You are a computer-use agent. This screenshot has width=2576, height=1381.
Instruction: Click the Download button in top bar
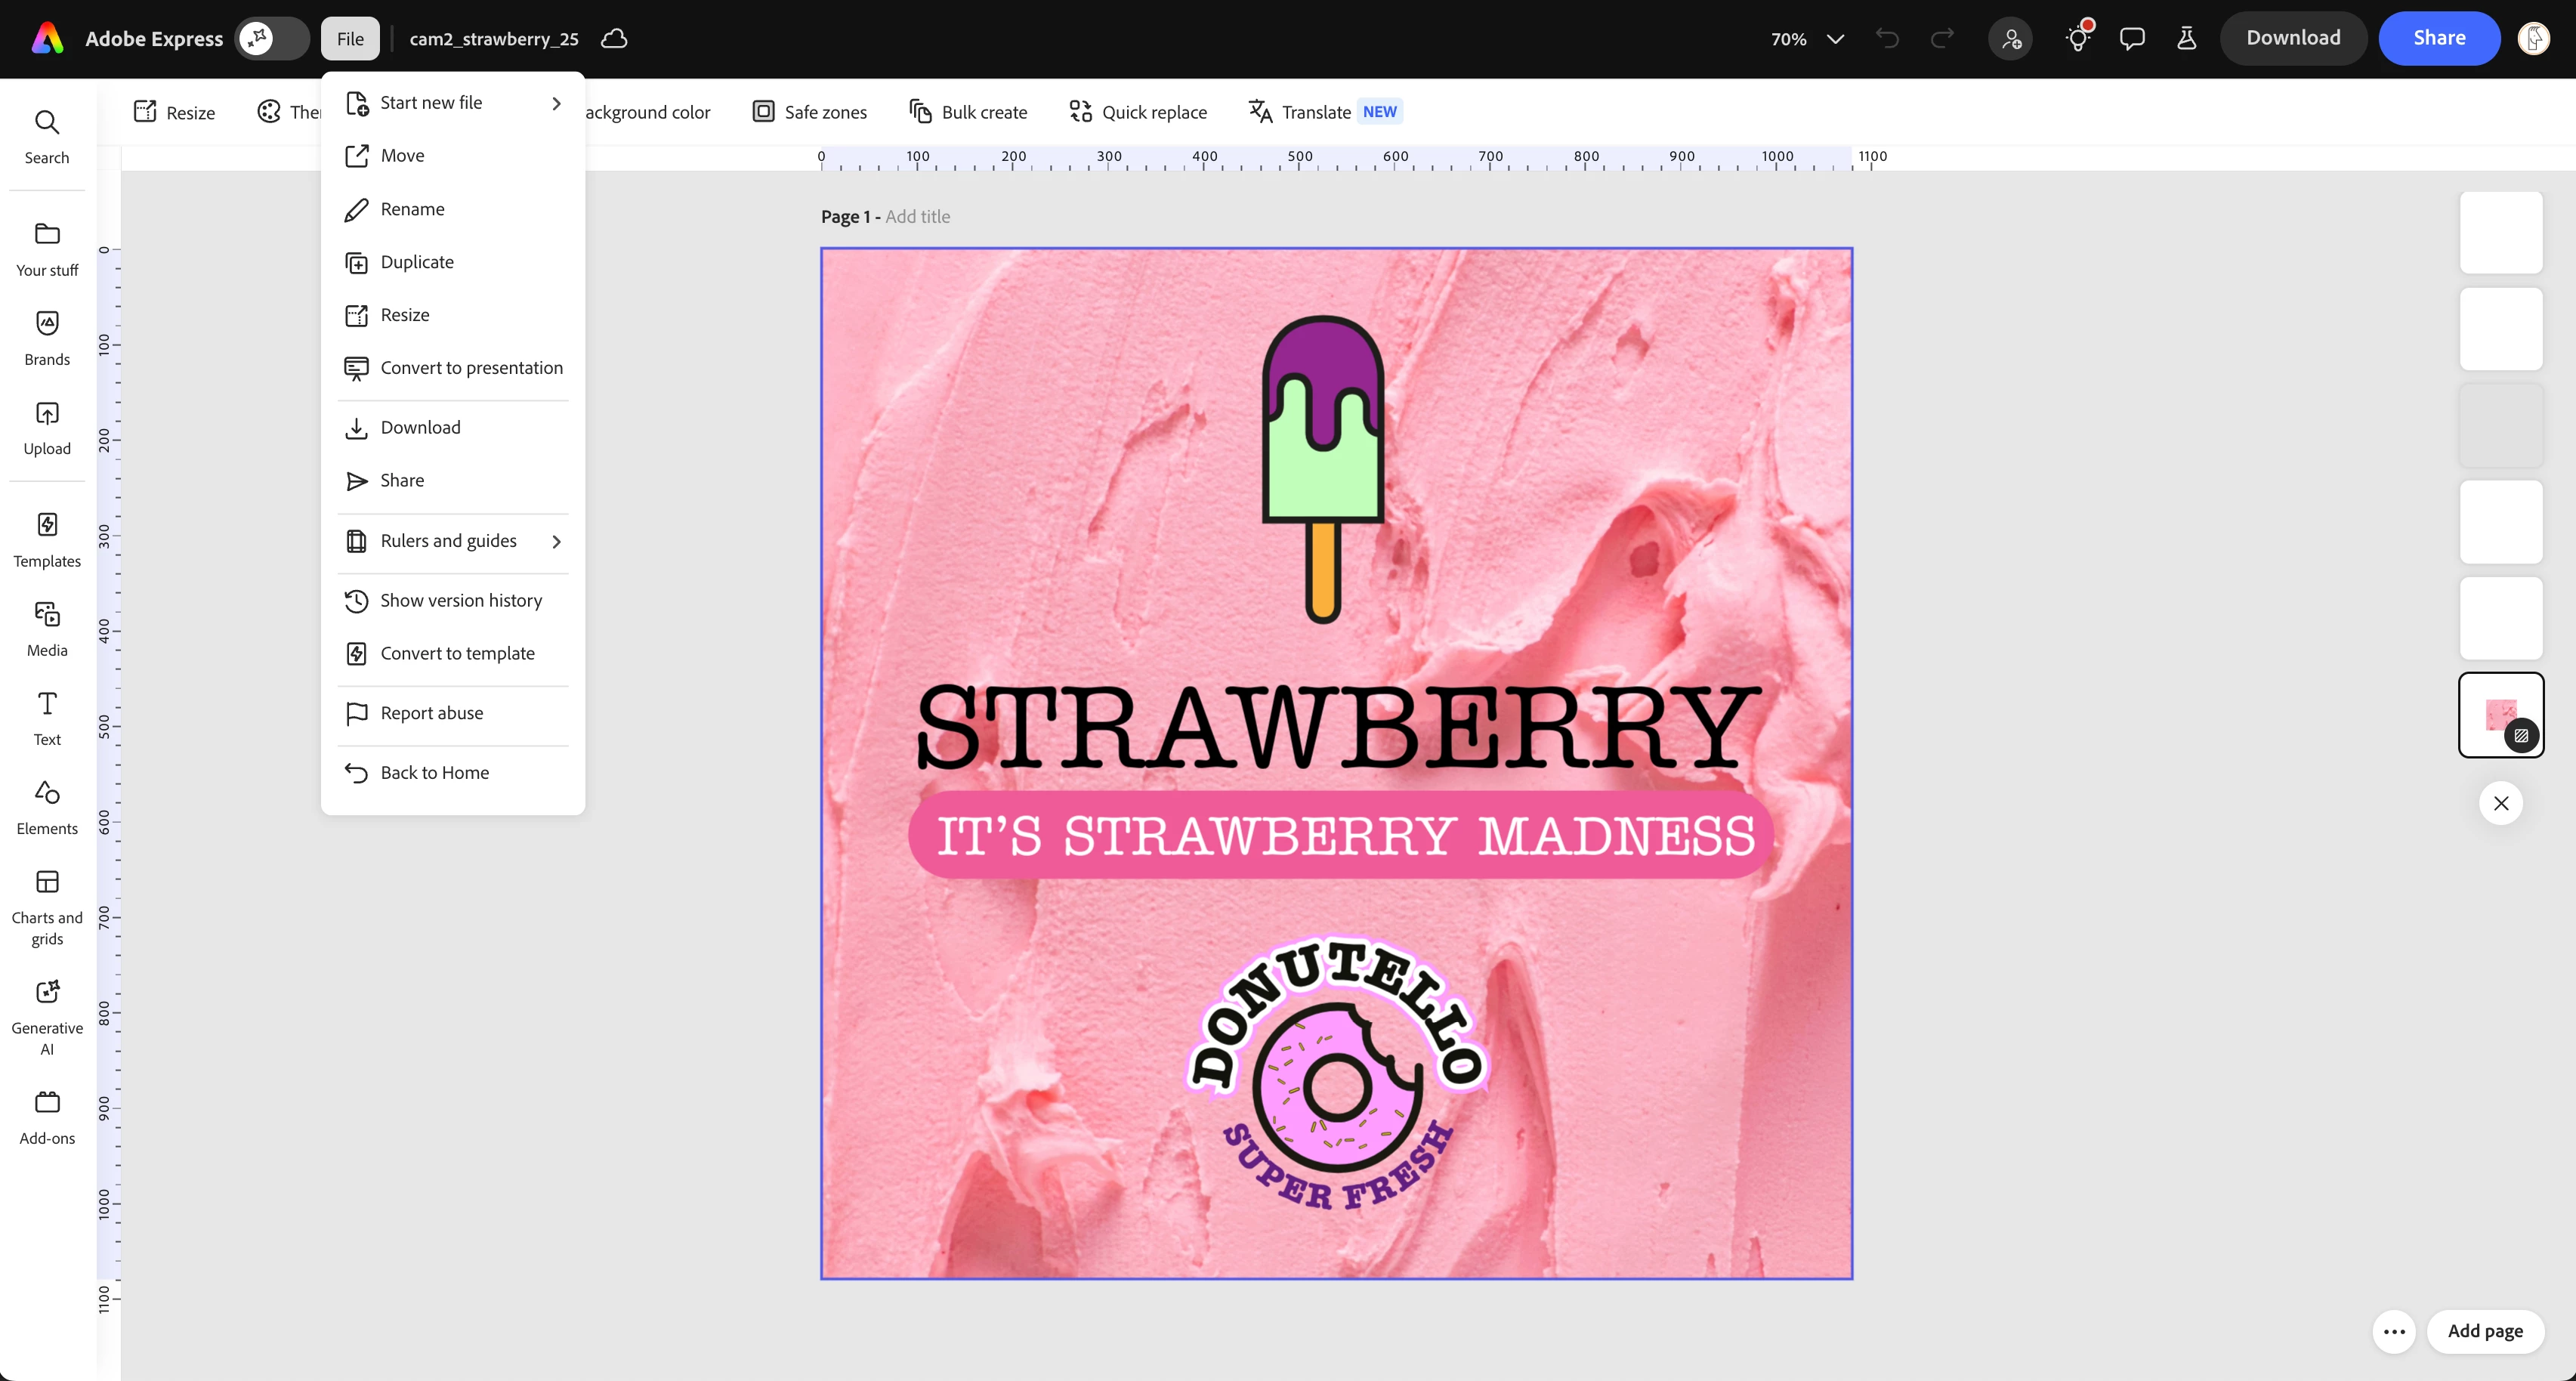(x=2293, y=38)
